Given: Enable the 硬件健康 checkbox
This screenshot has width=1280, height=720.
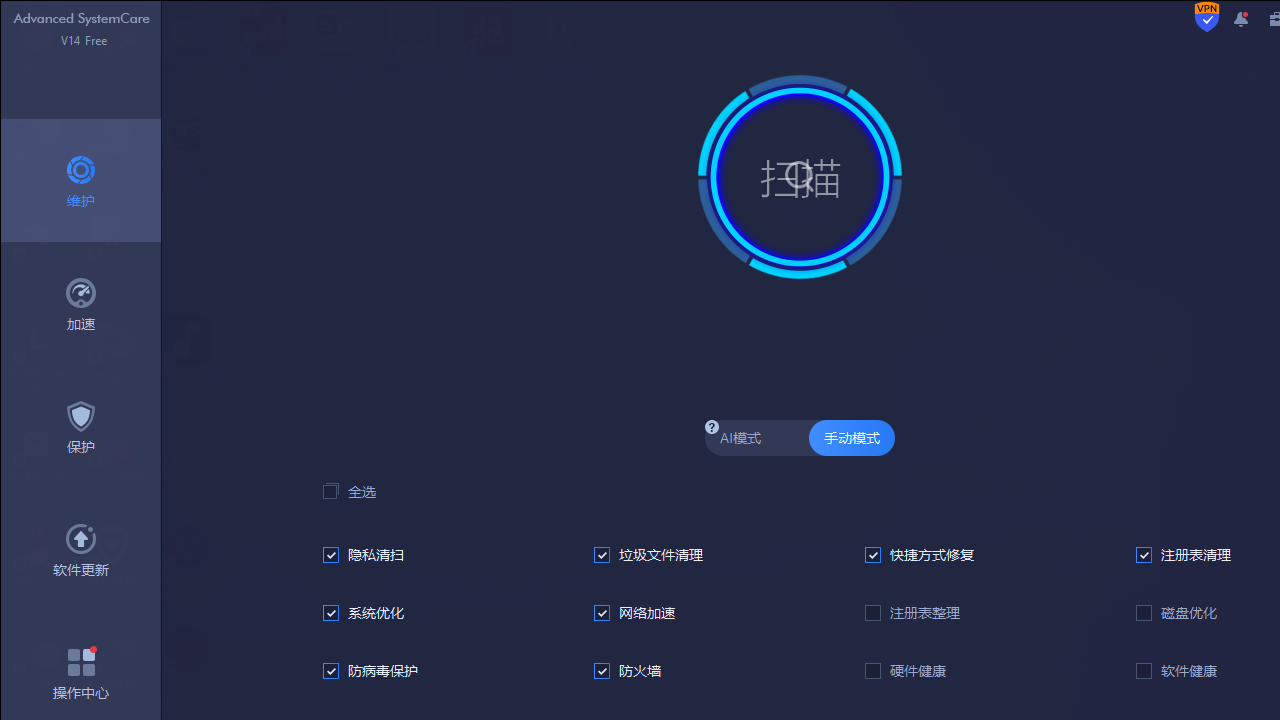Looking at the screenshot, I should [x=873, y=671].
